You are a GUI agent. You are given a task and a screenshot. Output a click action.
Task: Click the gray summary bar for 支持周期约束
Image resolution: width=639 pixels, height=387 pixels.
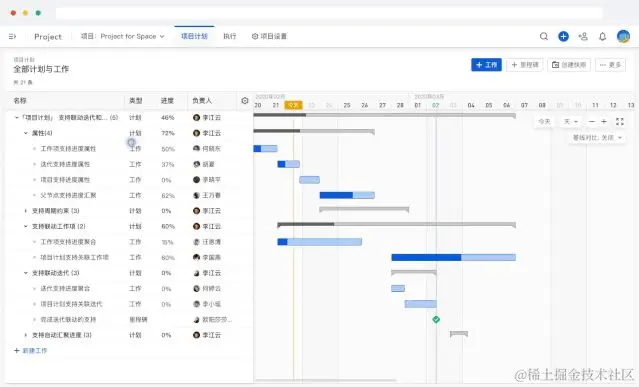coord(364,209)
